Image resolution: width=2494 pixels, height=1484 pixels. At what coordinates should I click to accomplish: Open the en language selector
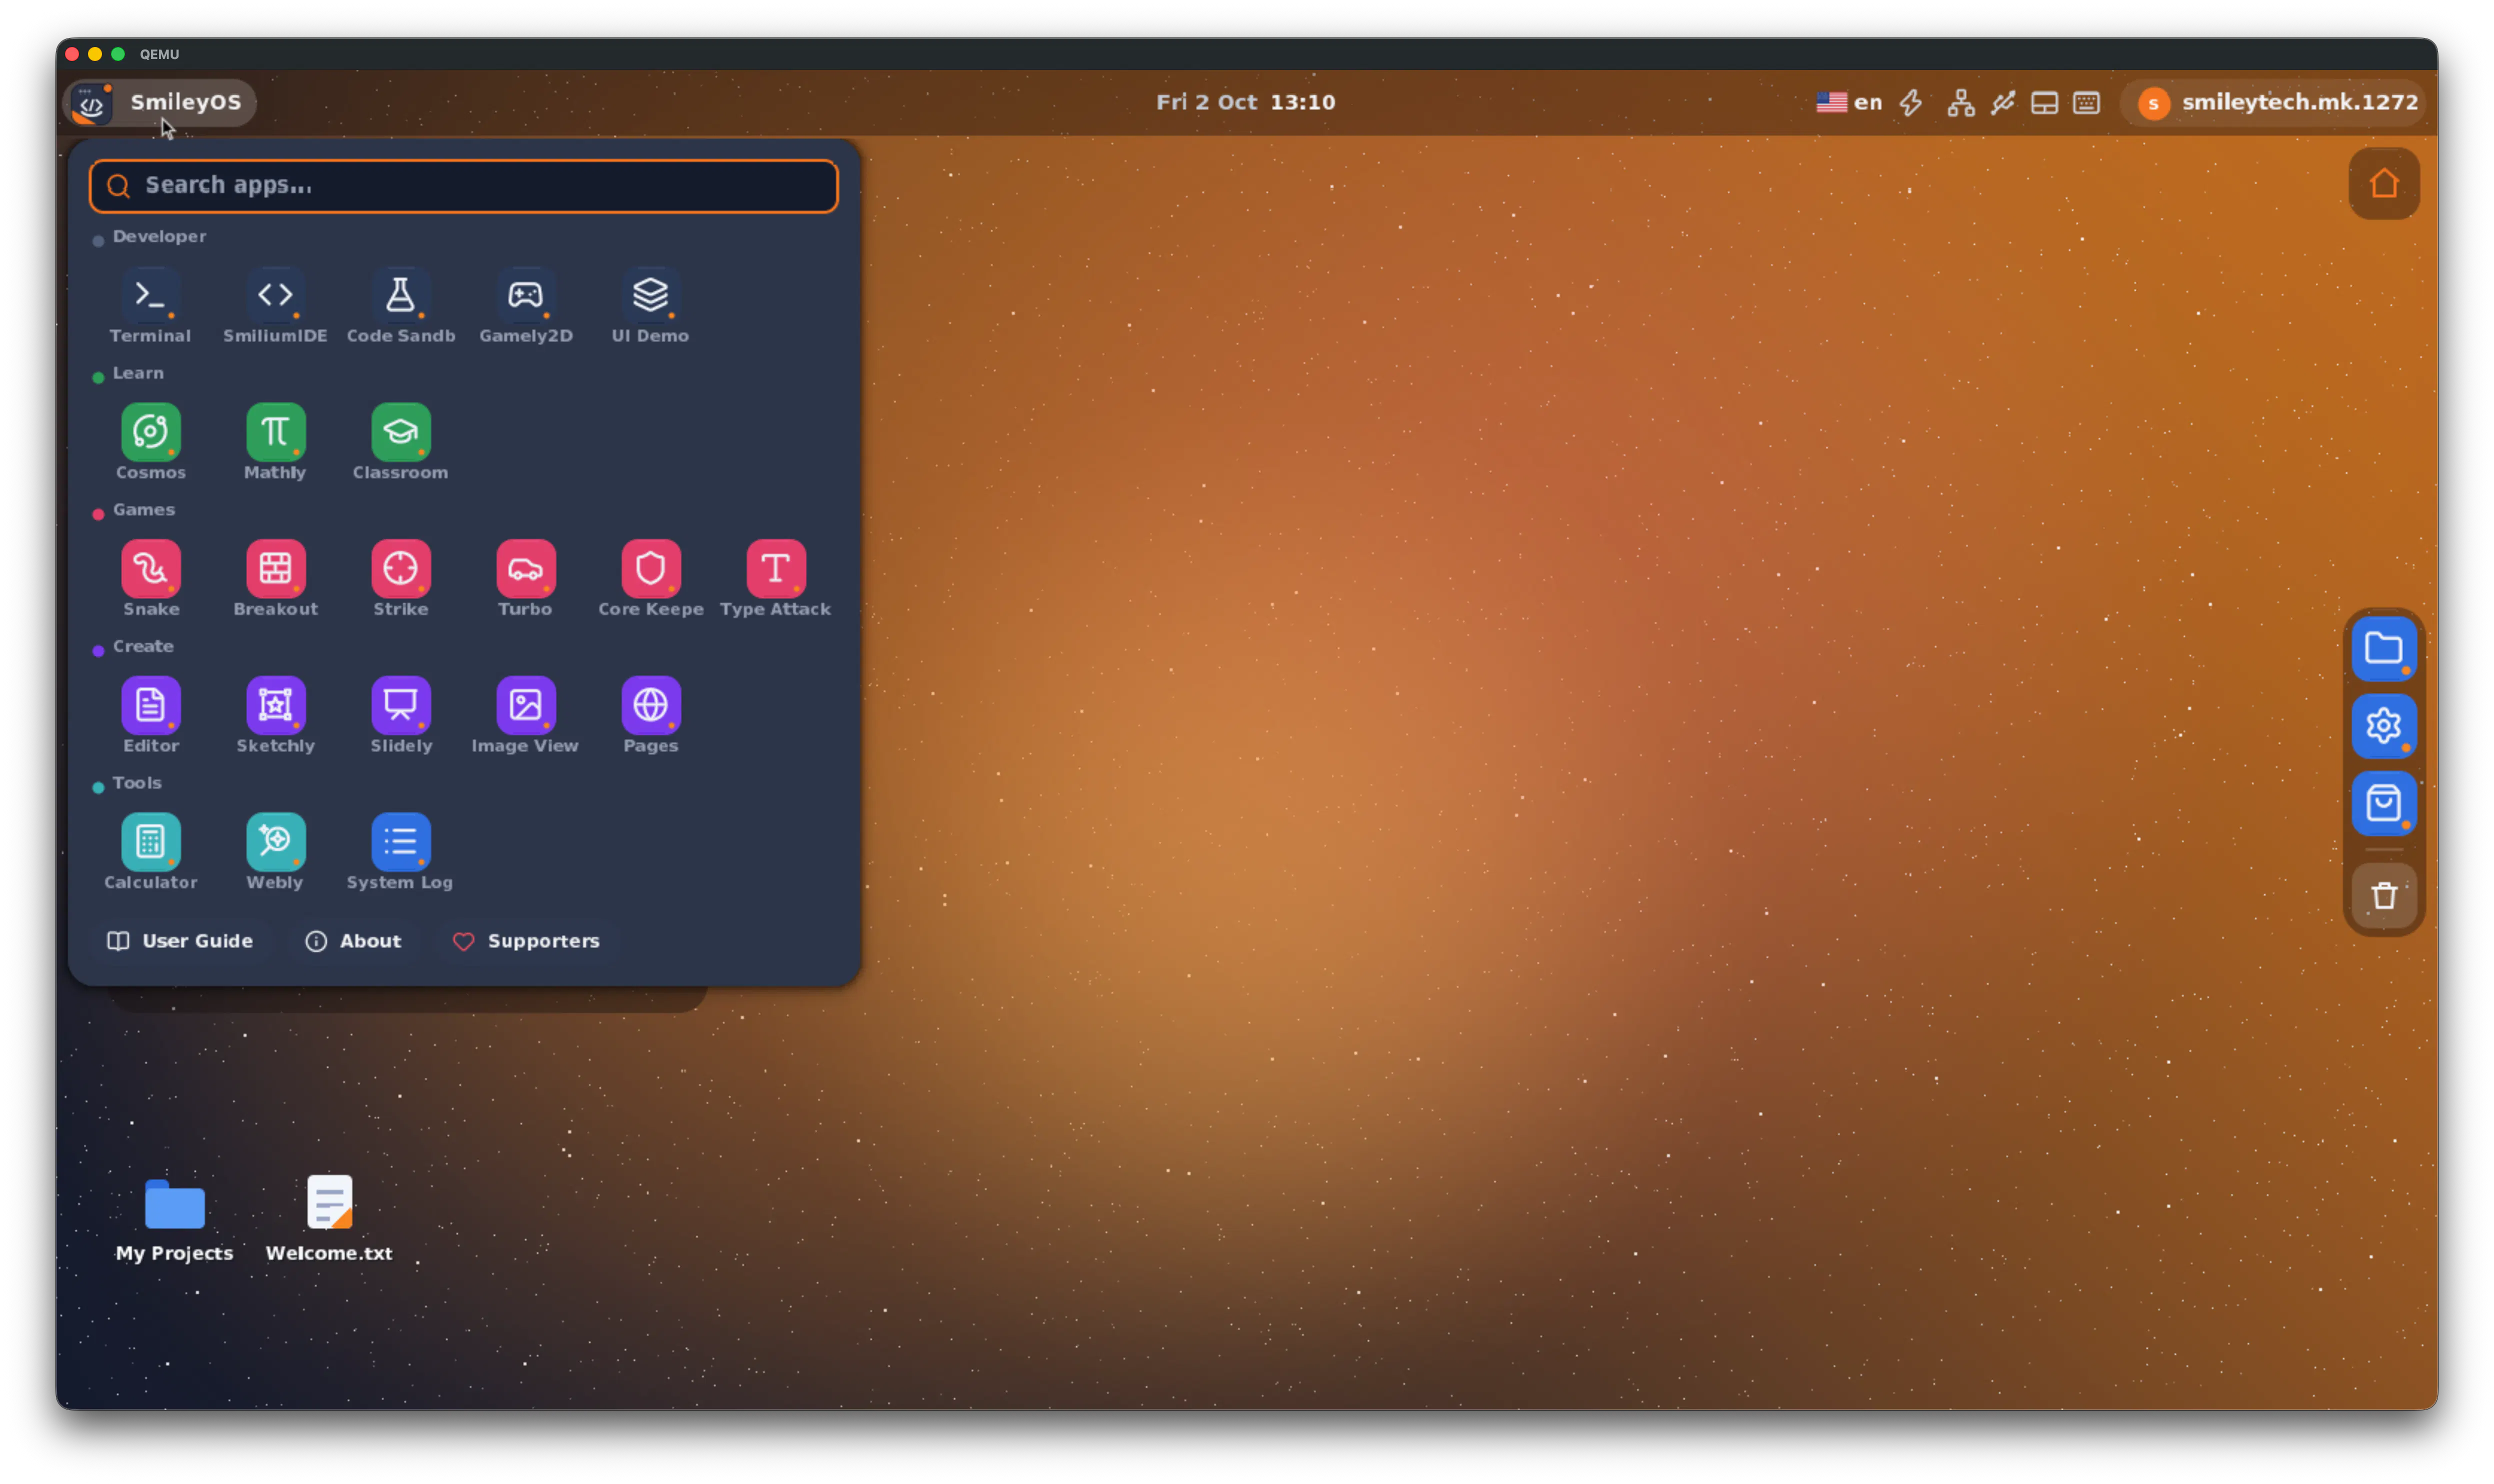pos(1850,102)
